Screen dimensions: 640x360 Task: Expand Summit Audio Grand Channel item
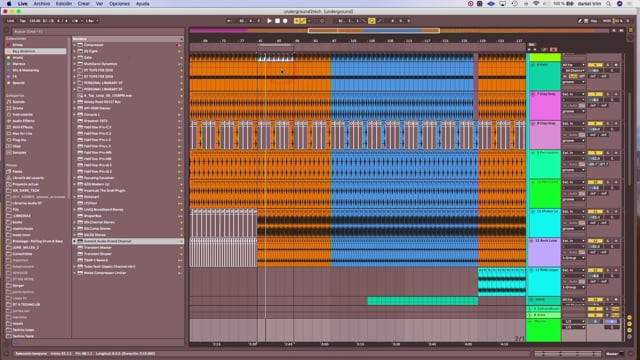(75, 241)
